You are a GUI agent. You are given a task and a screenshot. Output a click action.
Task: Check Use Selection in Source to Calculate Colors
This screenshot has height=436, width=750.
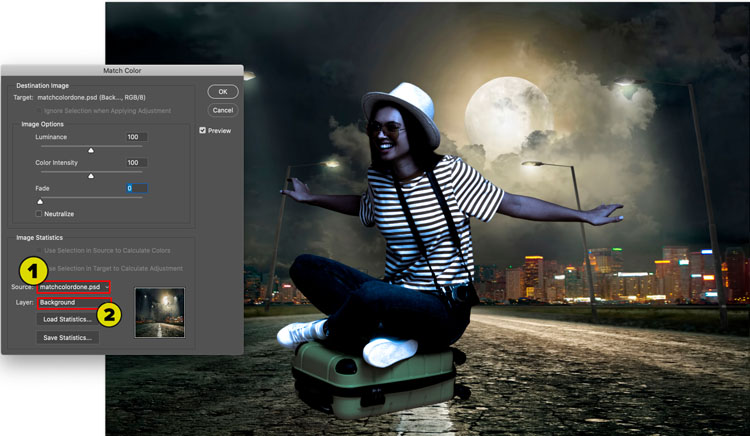click(x=39, y=250)
